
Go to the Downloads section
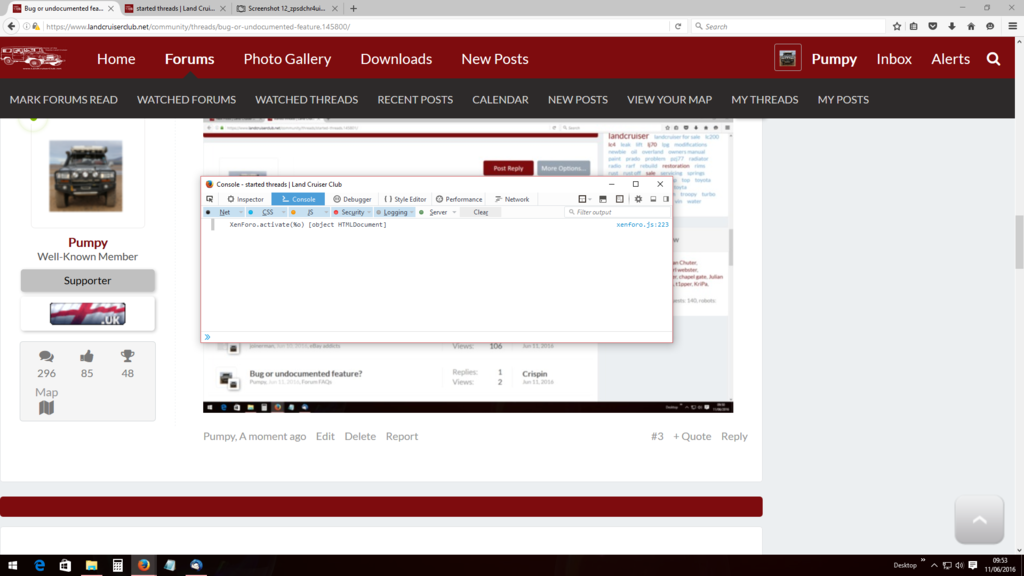(396, 59)
